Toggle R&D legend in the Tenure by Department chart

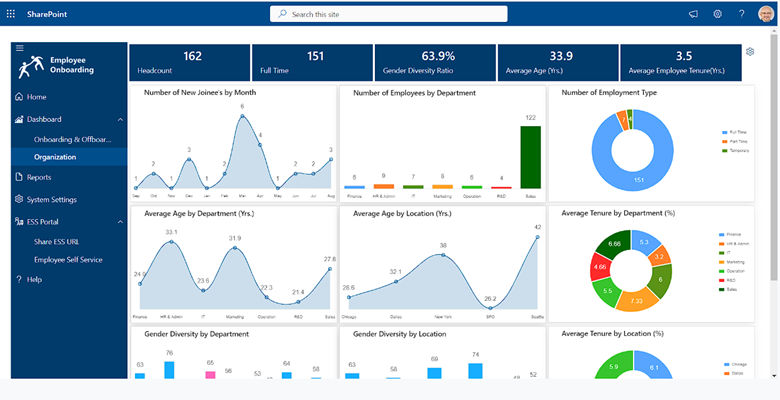click(x=728, y=280)
